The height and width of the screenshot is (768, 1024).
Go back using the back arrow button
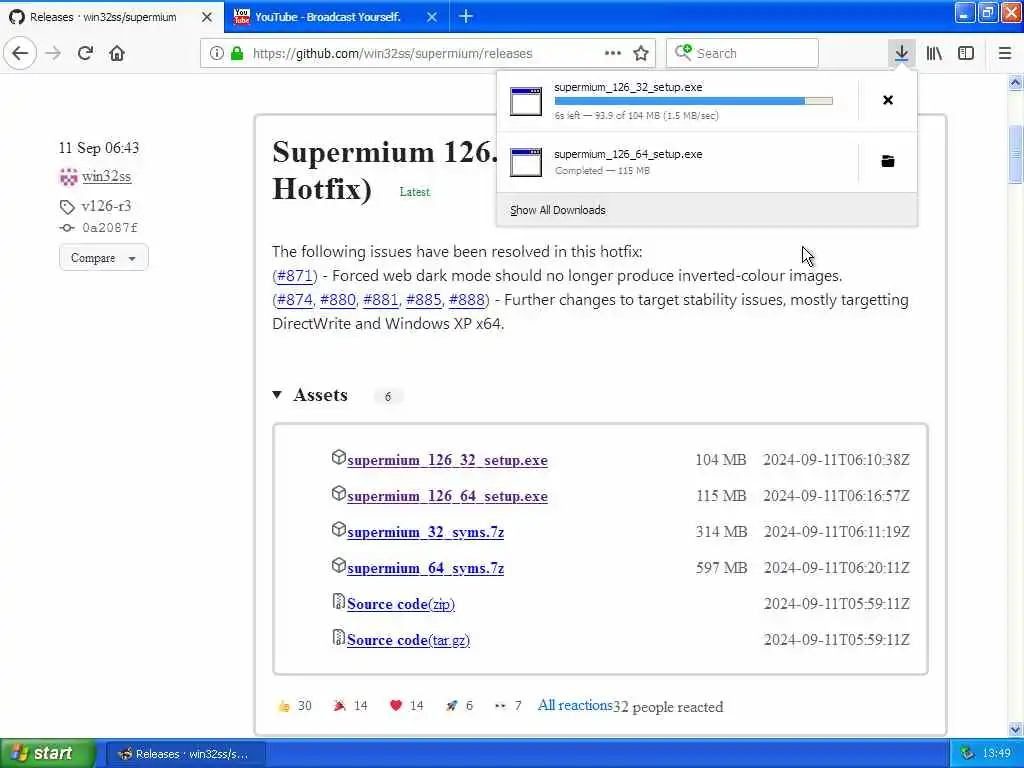tap(20, 53)
